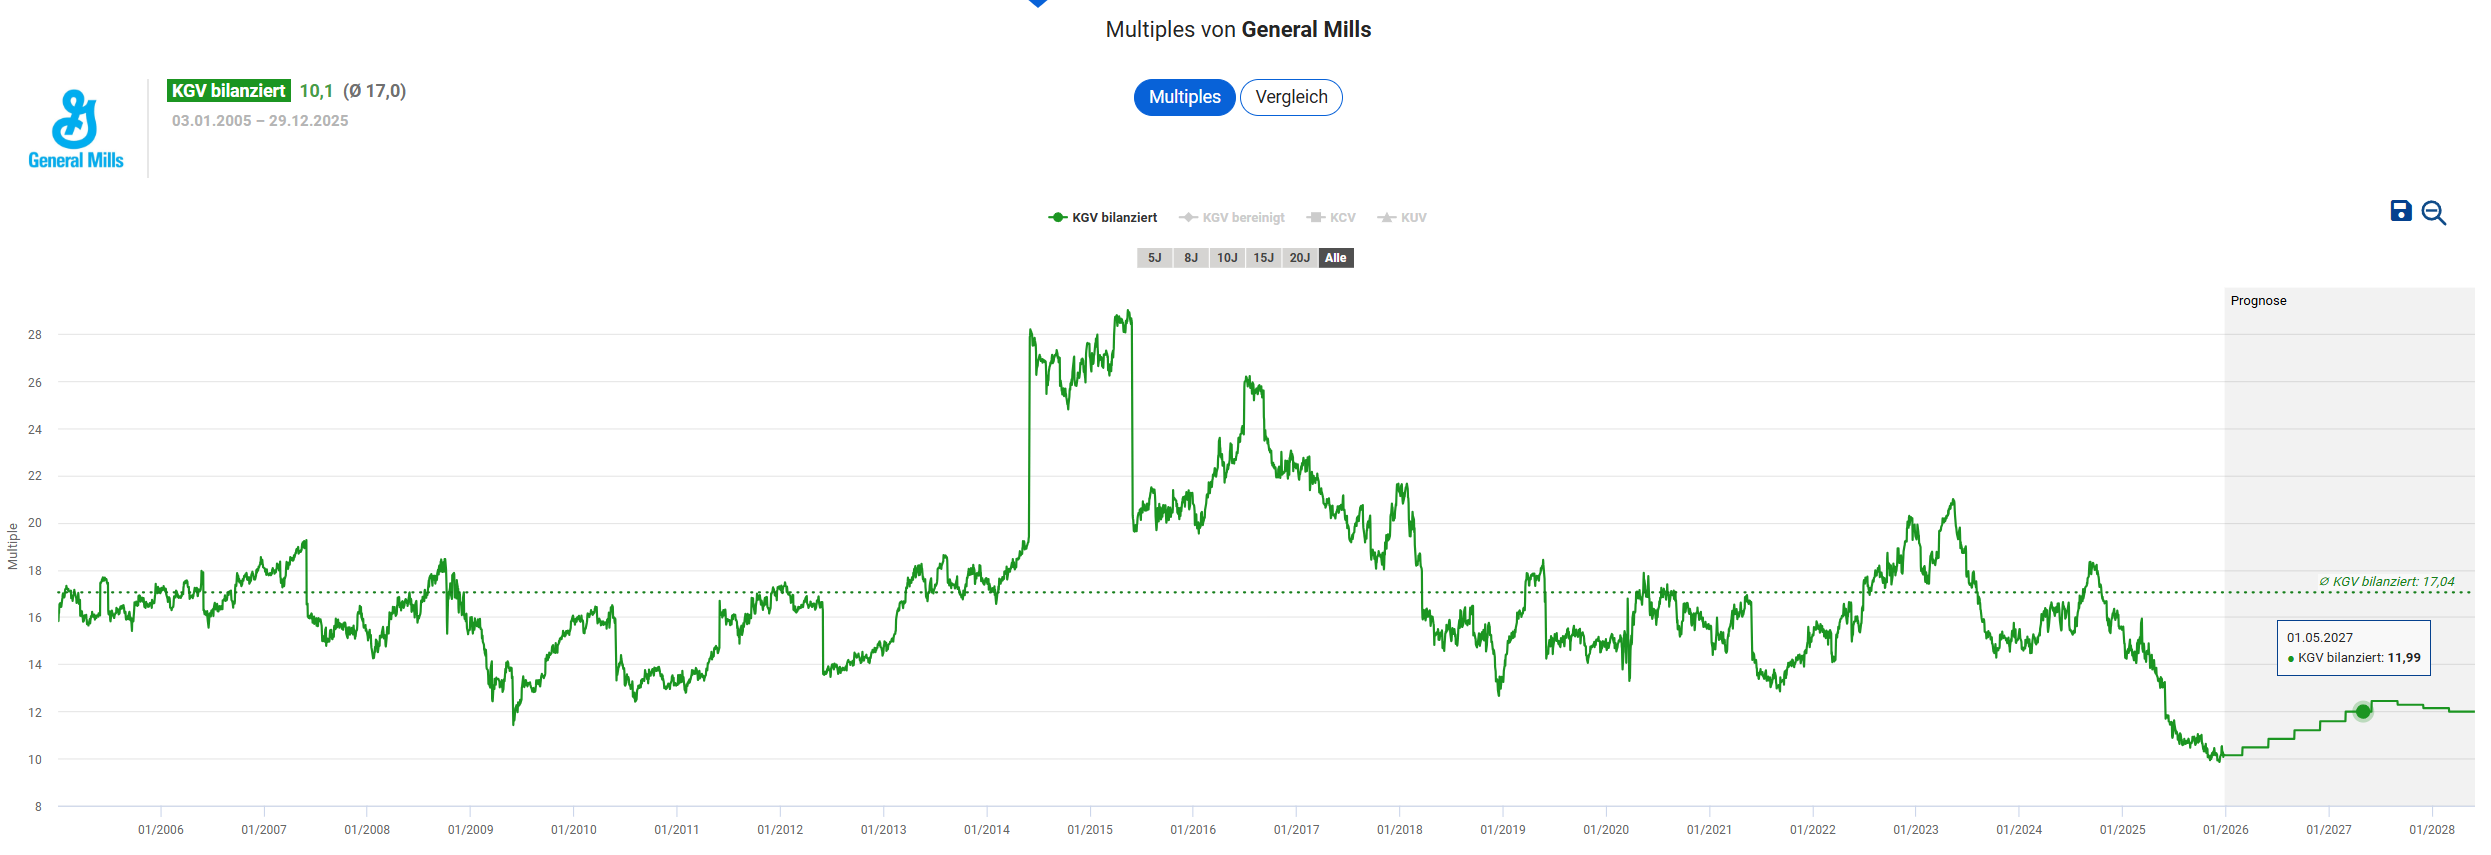Click the save chart icon
This screenshot has height=855, width=2491.
coord(2400,211)
